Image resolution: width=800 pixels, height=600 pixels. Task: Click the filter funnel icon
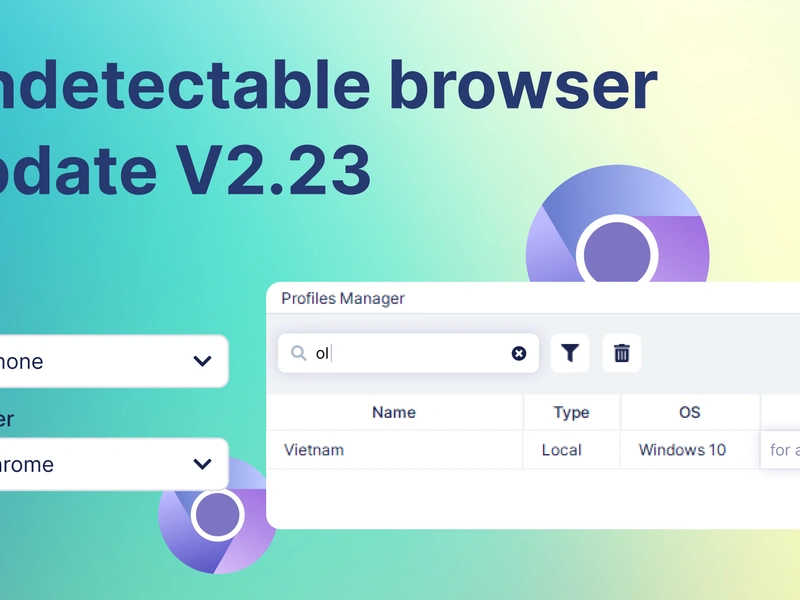(x=570, y=353)
